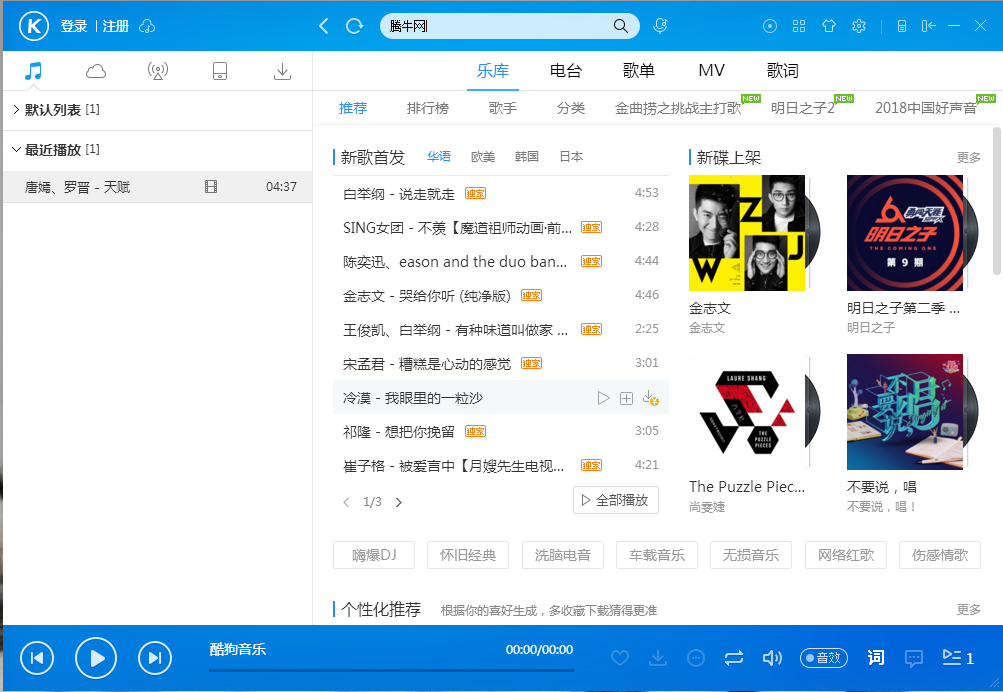Click the voice search microphone icon
This screenshot has height=692, width=1003.
tap(660, 26)
